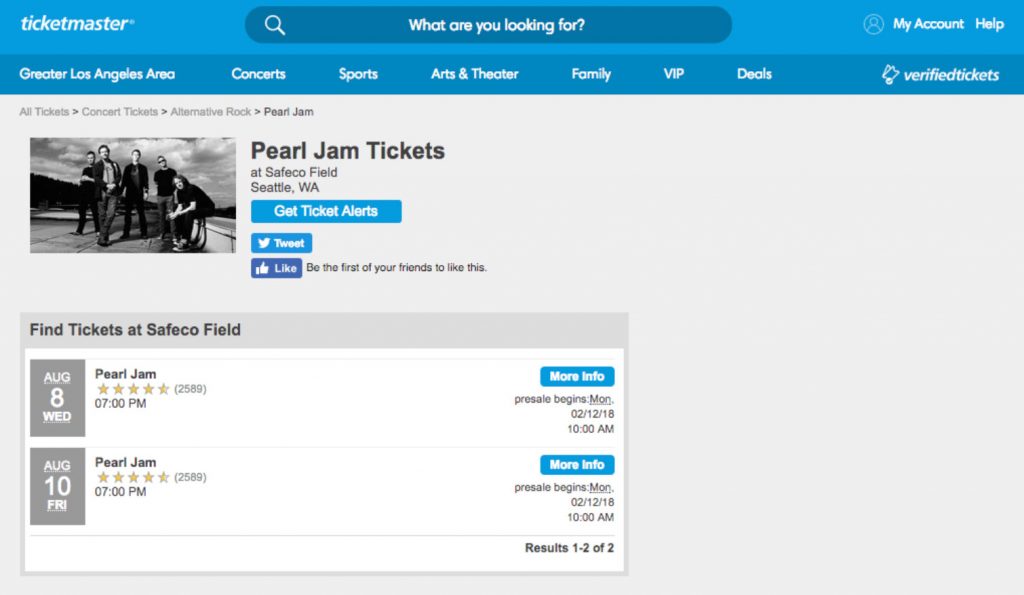Tweet about Pearl Jam tickets
The image size is (1024, 595).
point(281,243)
